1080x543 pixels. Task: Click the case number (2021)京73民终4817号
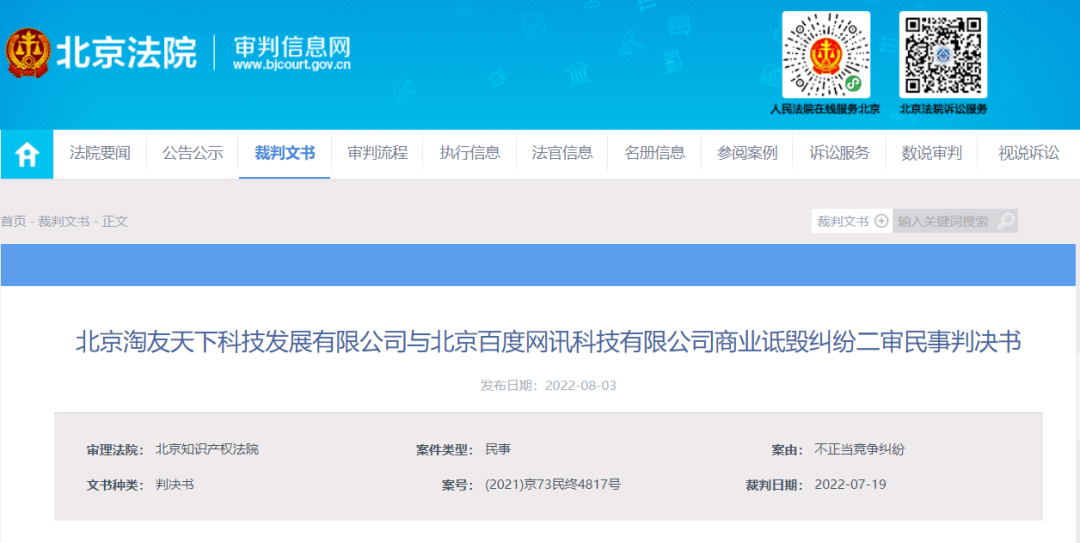[x=553, y=484]
